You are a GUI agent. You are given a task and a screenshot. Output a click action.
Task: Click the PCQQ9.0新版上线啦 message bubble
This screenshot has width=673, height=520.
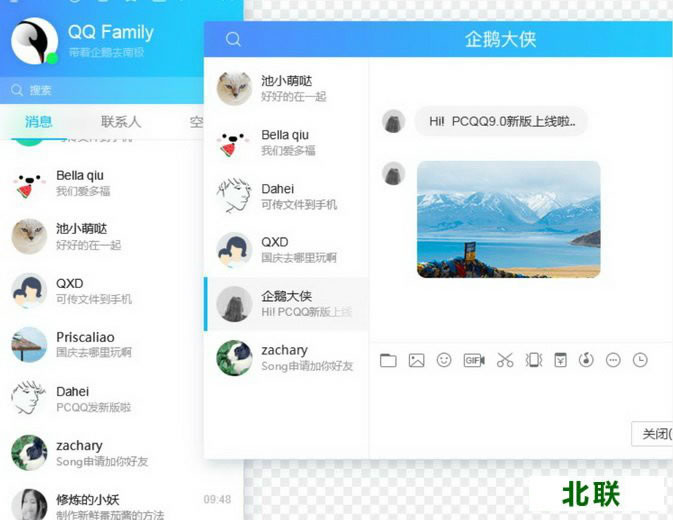[x=501, y=121]
